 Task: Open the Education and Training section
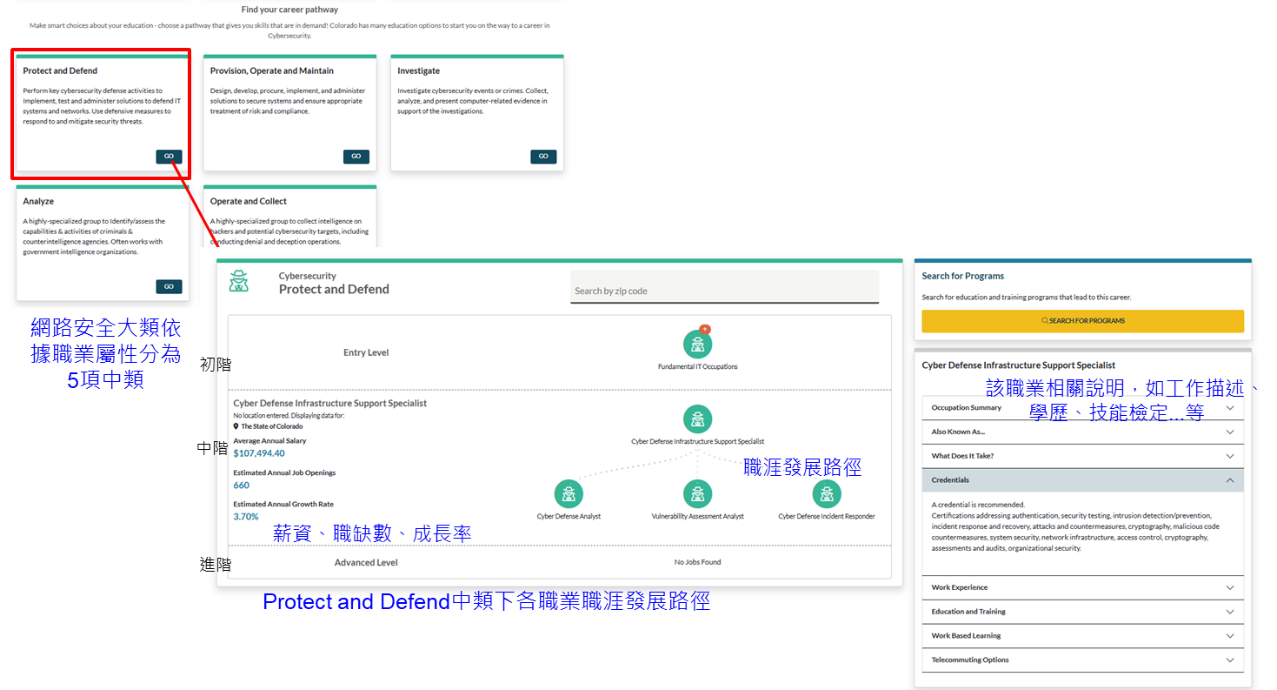(1082, 611)
